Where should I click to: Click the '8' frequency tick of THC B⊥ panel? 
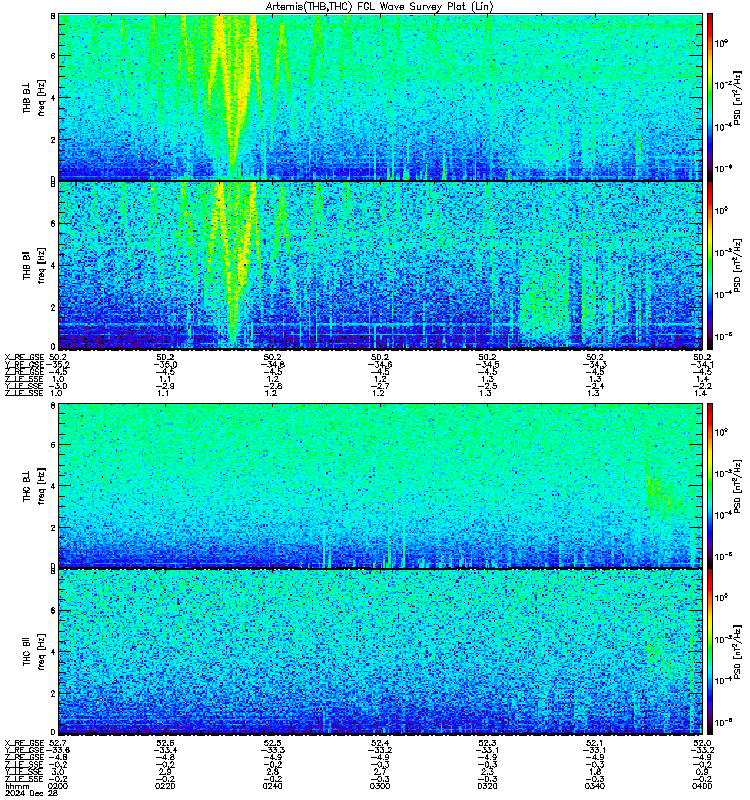pos(53,406)
